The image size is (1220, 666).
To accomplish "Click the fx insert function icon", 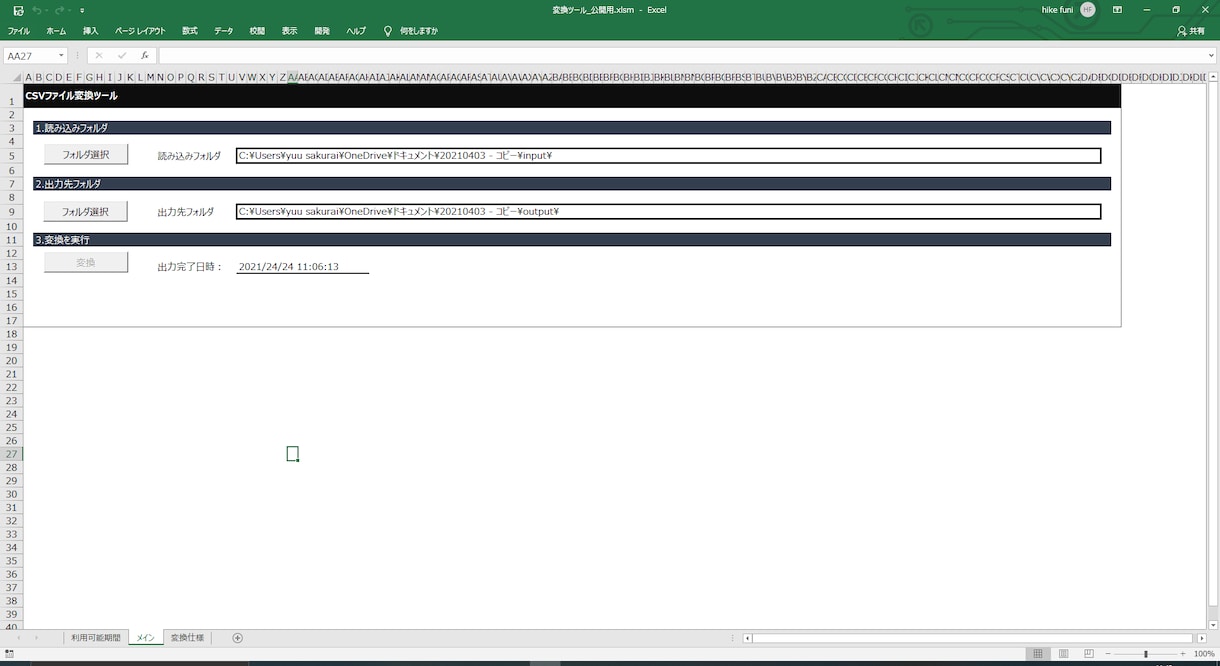I will pyautogui.click(x=145, y=56).
